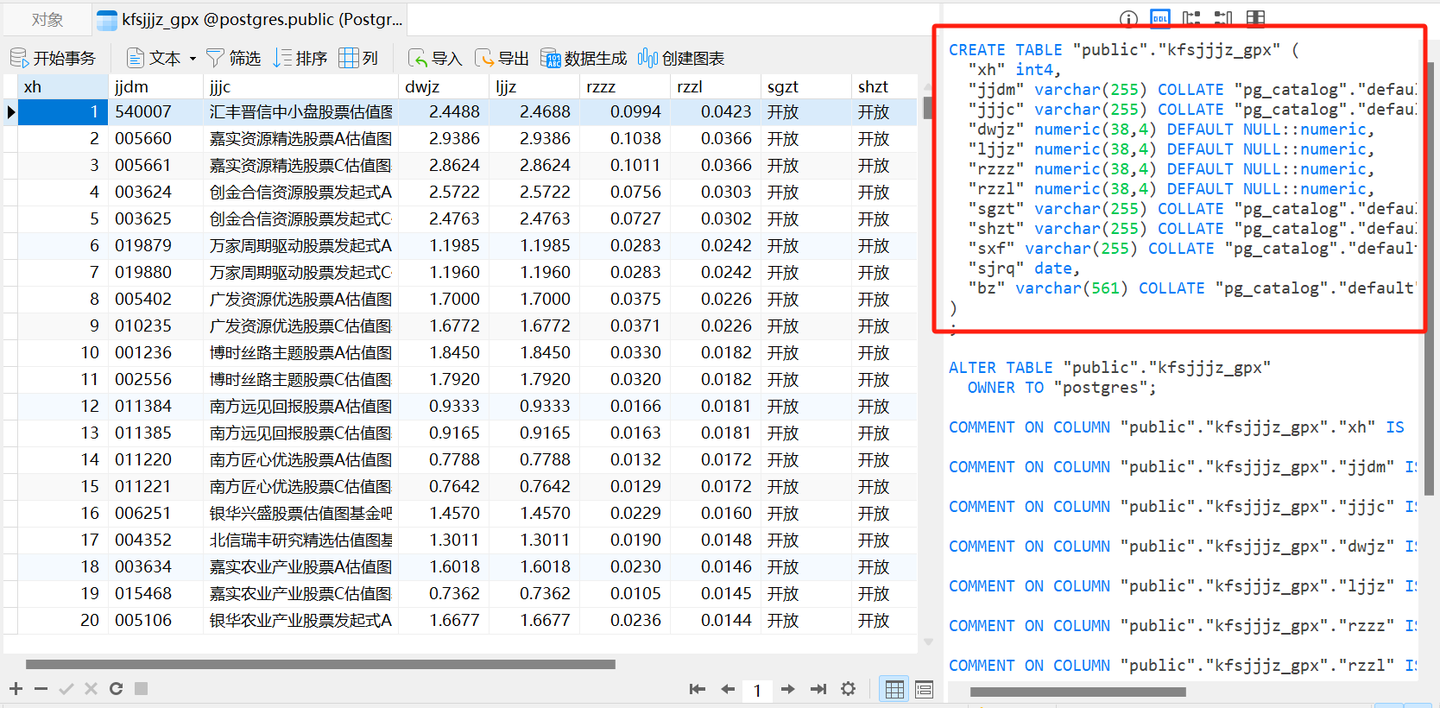1440x708 pixels.
Task: Select the rzzz value 0.1038
Action: (x=625, y=139)
